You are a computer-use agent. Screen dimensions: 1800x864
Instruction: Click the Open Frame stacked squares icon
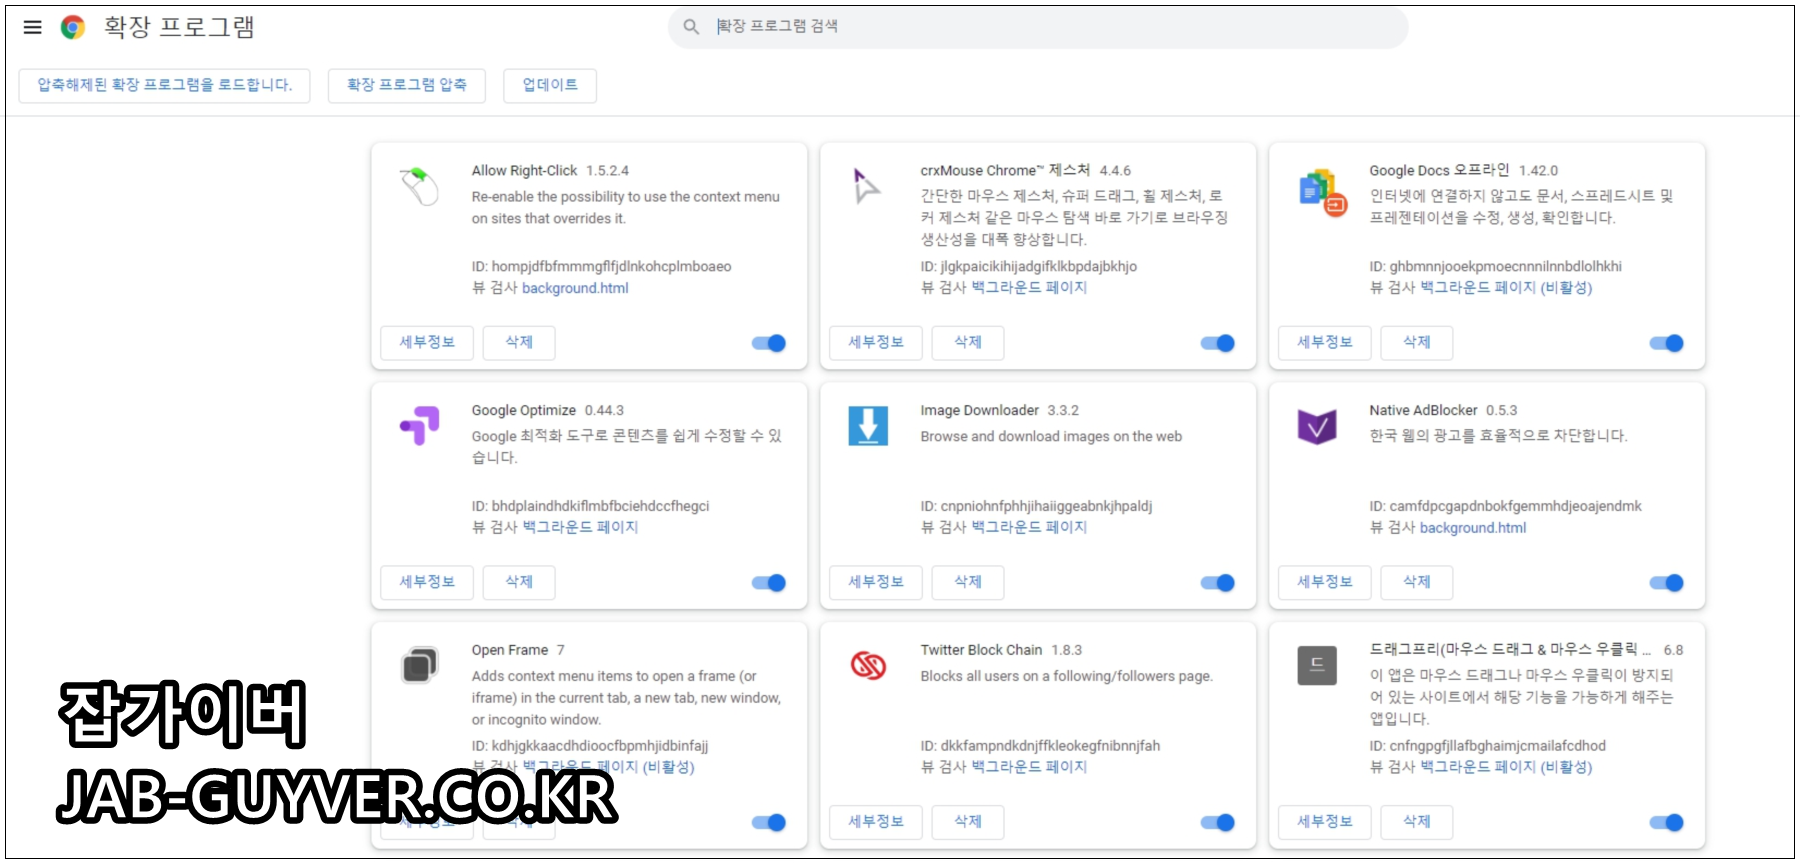[x=420, y=665]
